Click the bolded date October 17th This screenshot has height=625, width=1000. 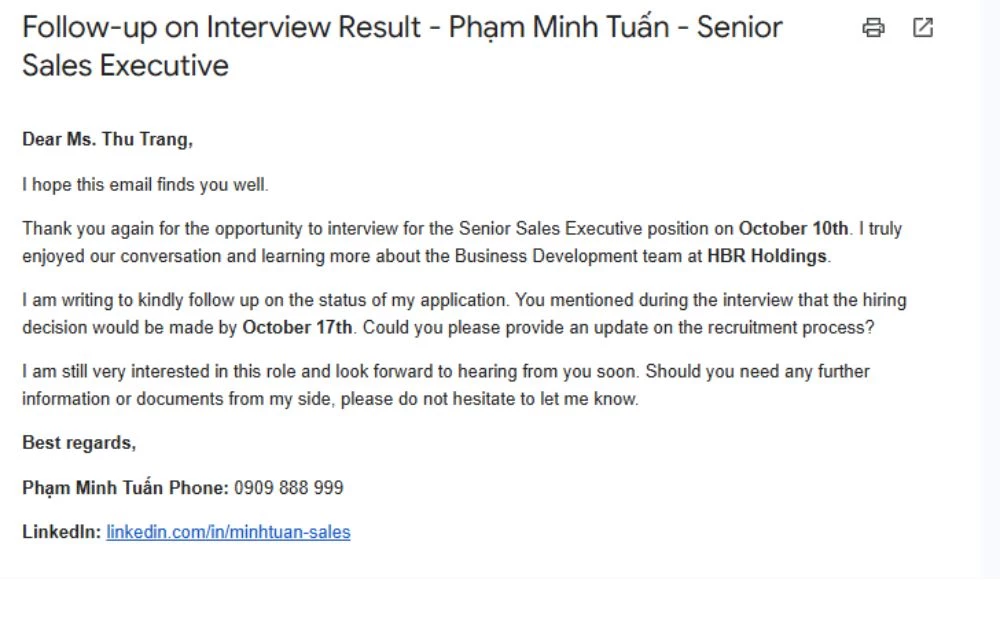pos(298,326)
